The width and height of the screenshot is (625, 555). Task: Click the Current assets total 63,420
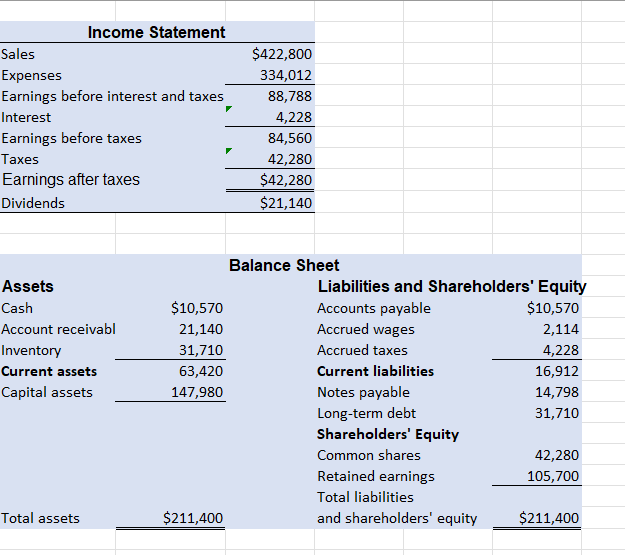(170, 371)
